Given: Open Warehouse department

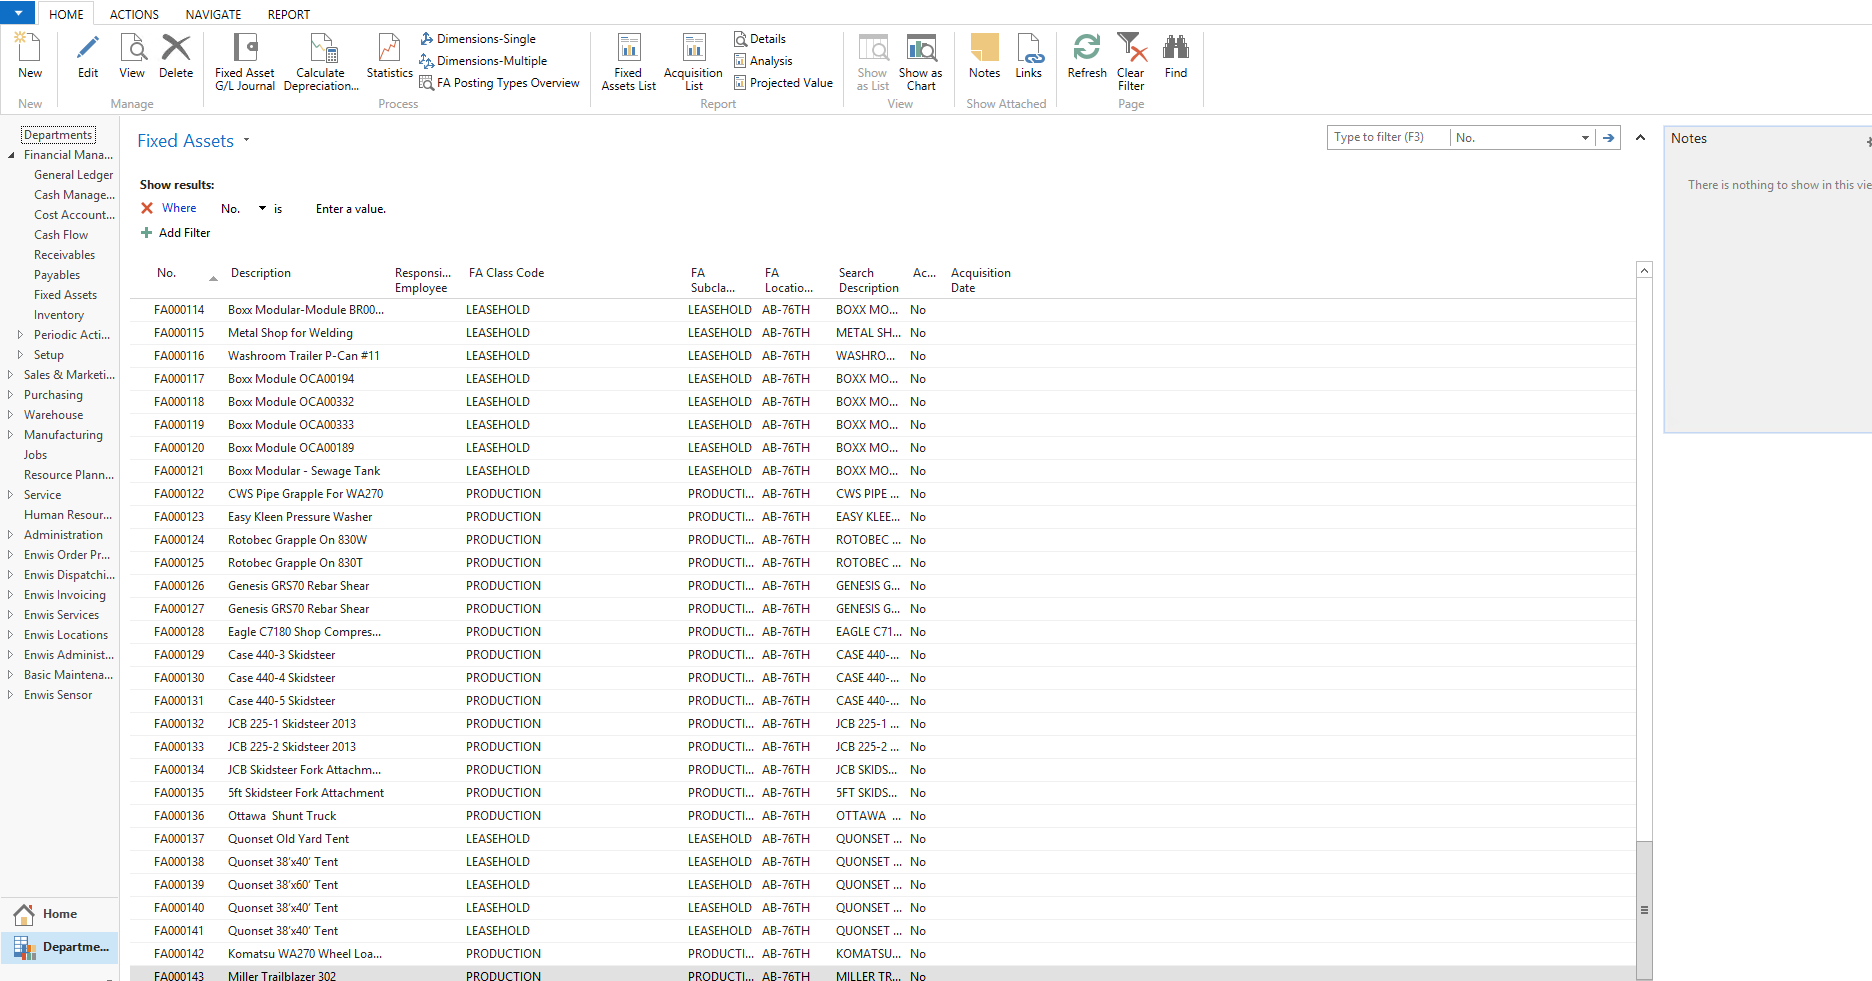Looking at the screenshot, I should pos(53,415).
